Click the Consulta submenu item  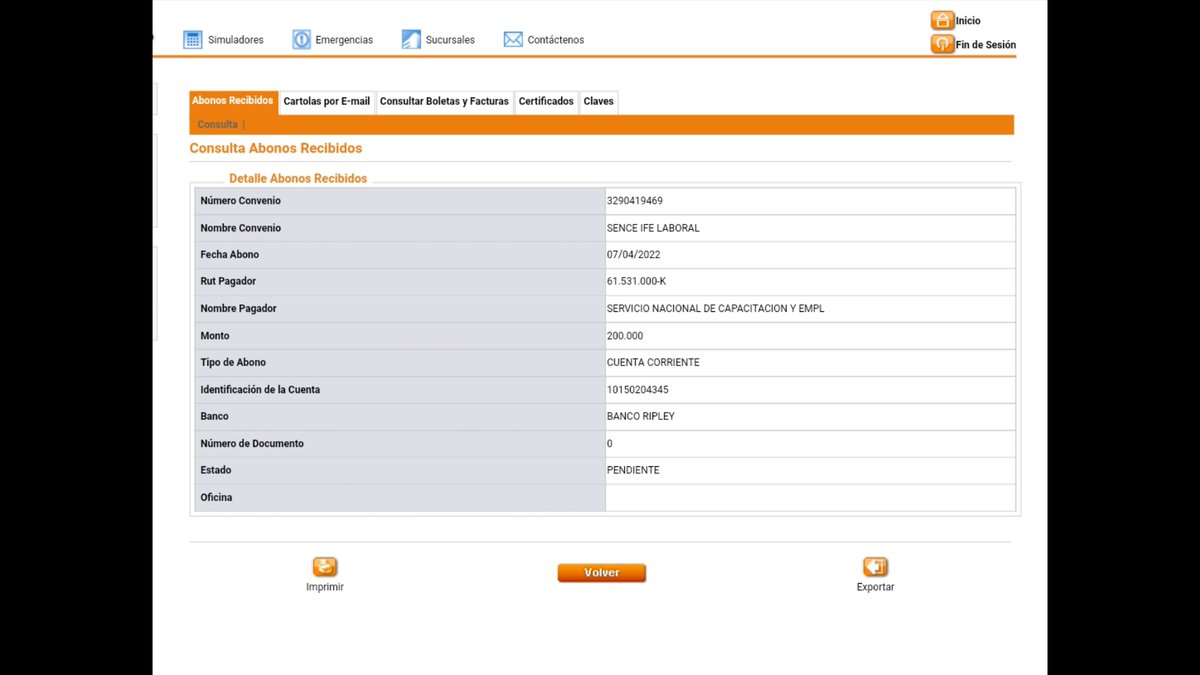(x=218, y=125)
